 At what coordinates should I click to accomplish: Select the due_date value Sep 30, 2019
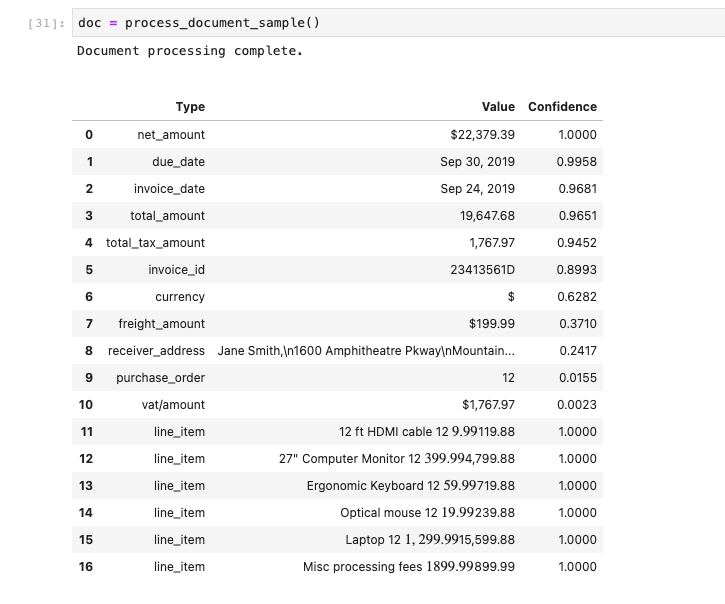tap(477, 162)
